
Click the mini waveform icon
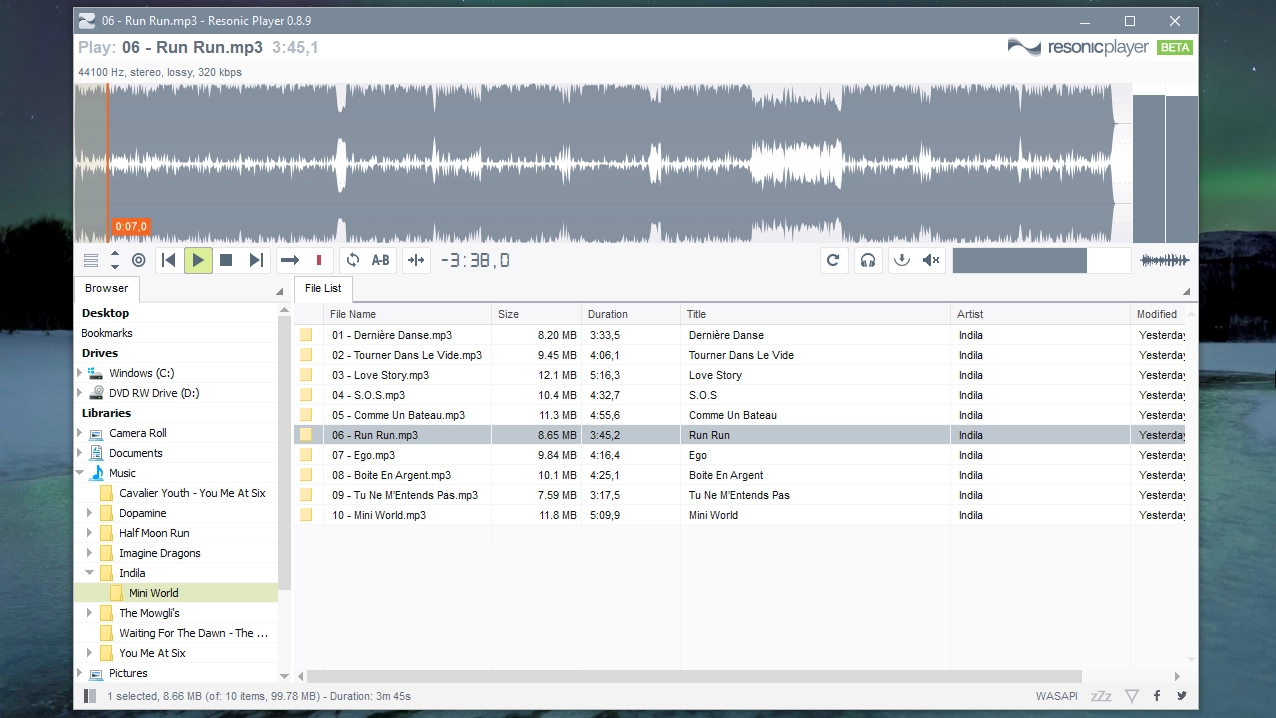click(x=1165, y=260)
